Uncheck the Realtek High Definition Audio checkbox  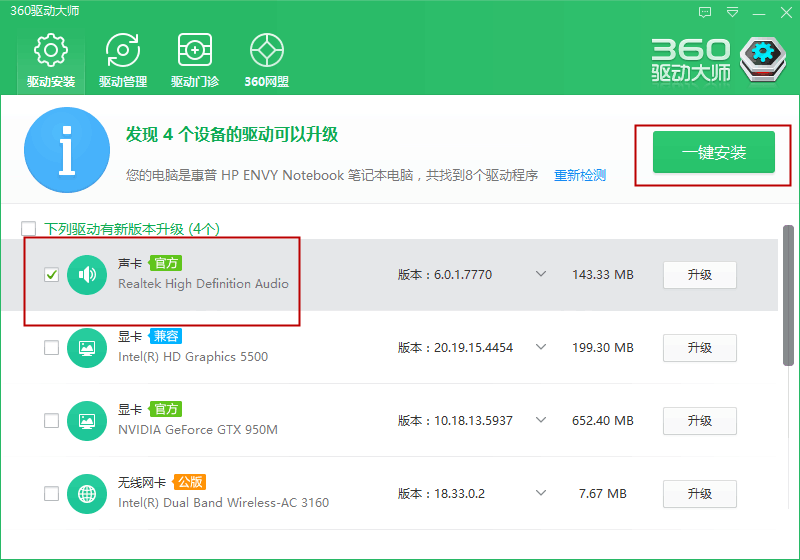52,274
